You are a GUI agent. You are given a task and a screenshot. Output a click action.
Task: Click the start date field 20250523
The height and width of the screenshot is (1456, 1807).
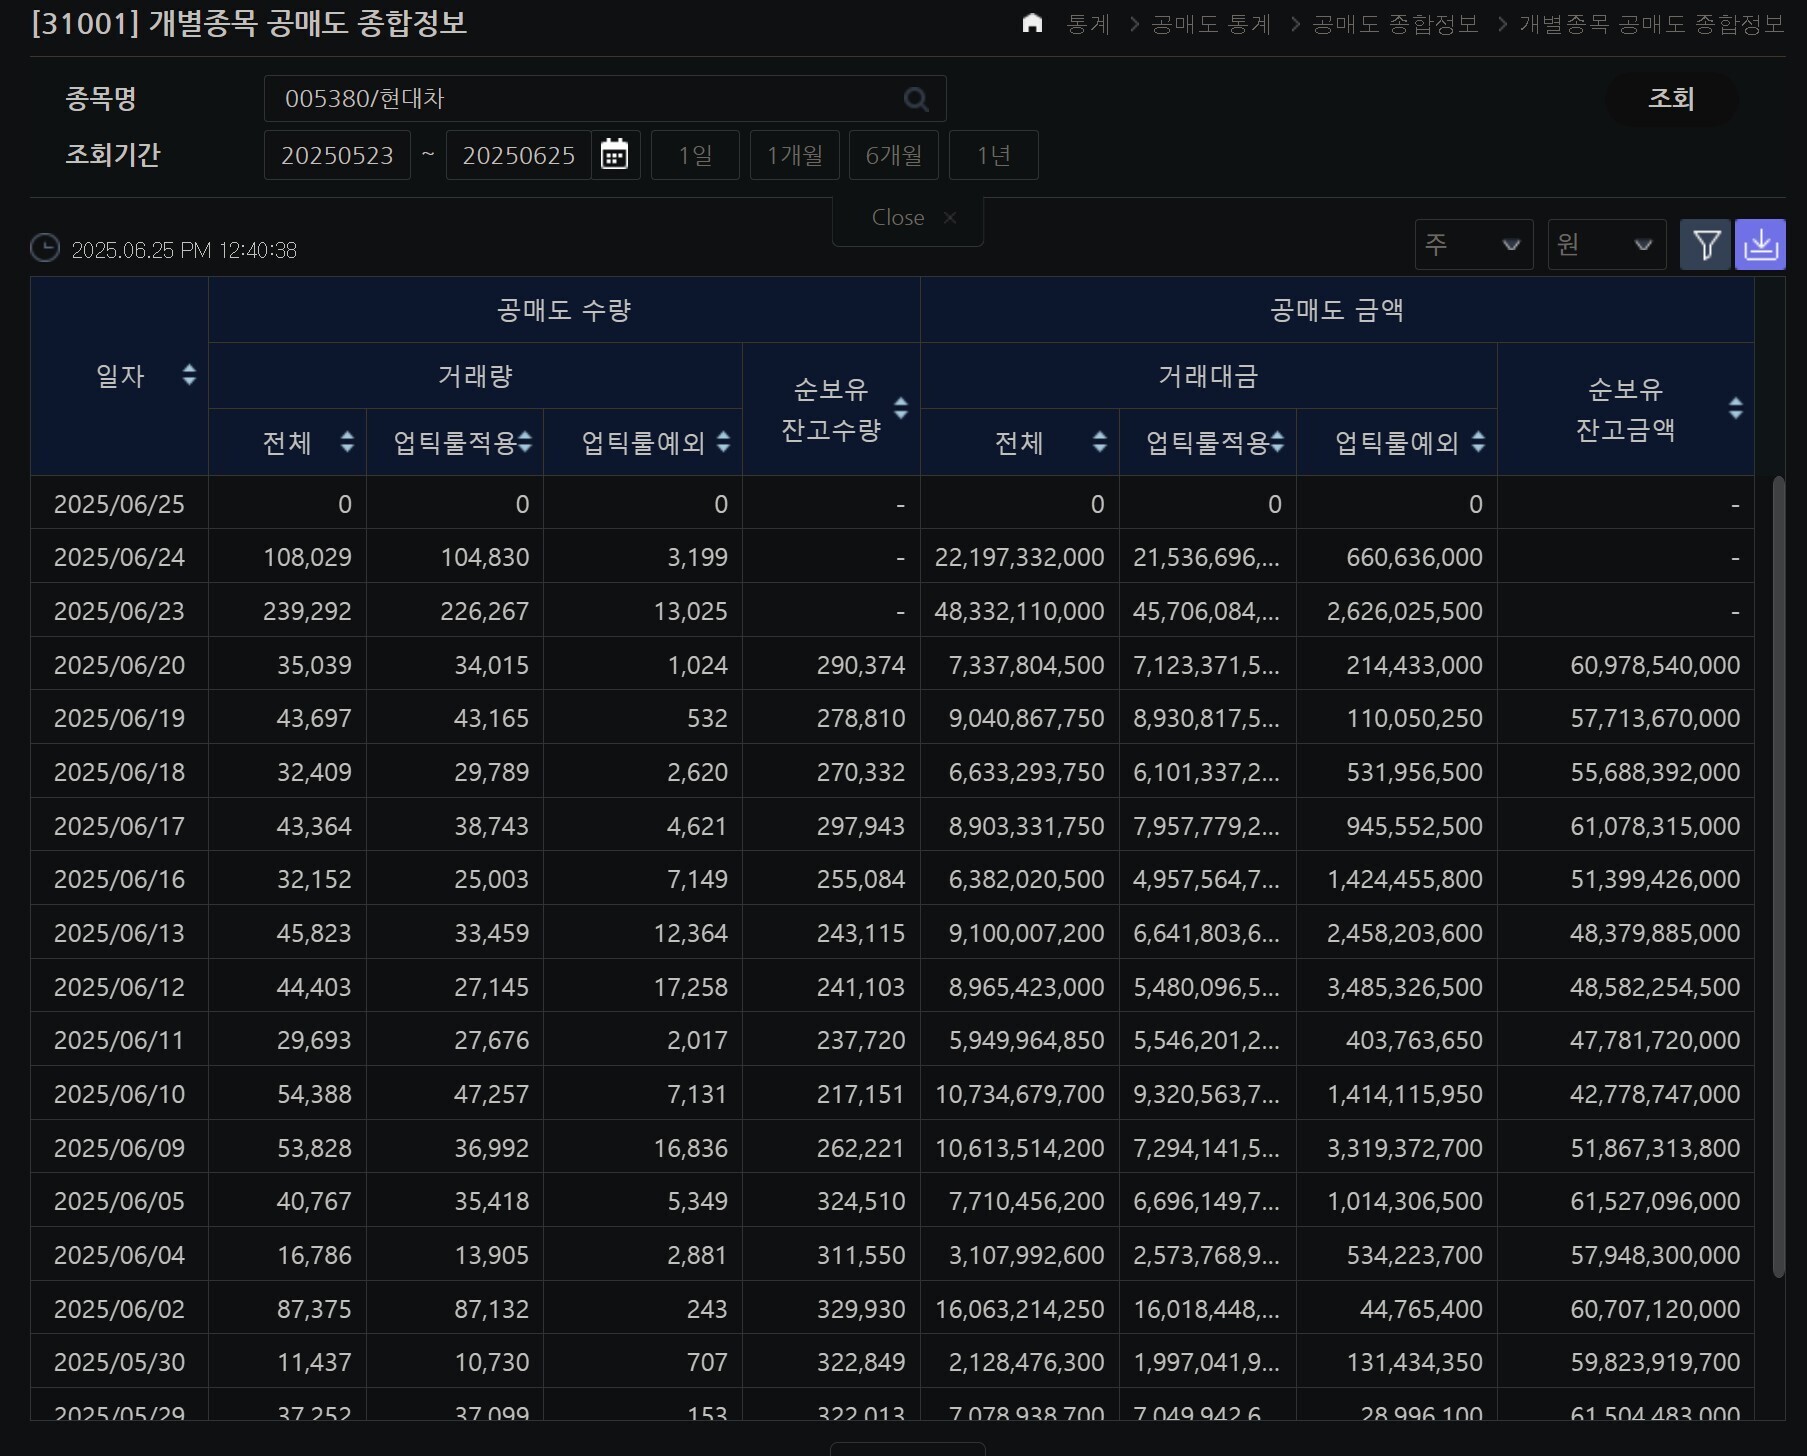(337, 155)
